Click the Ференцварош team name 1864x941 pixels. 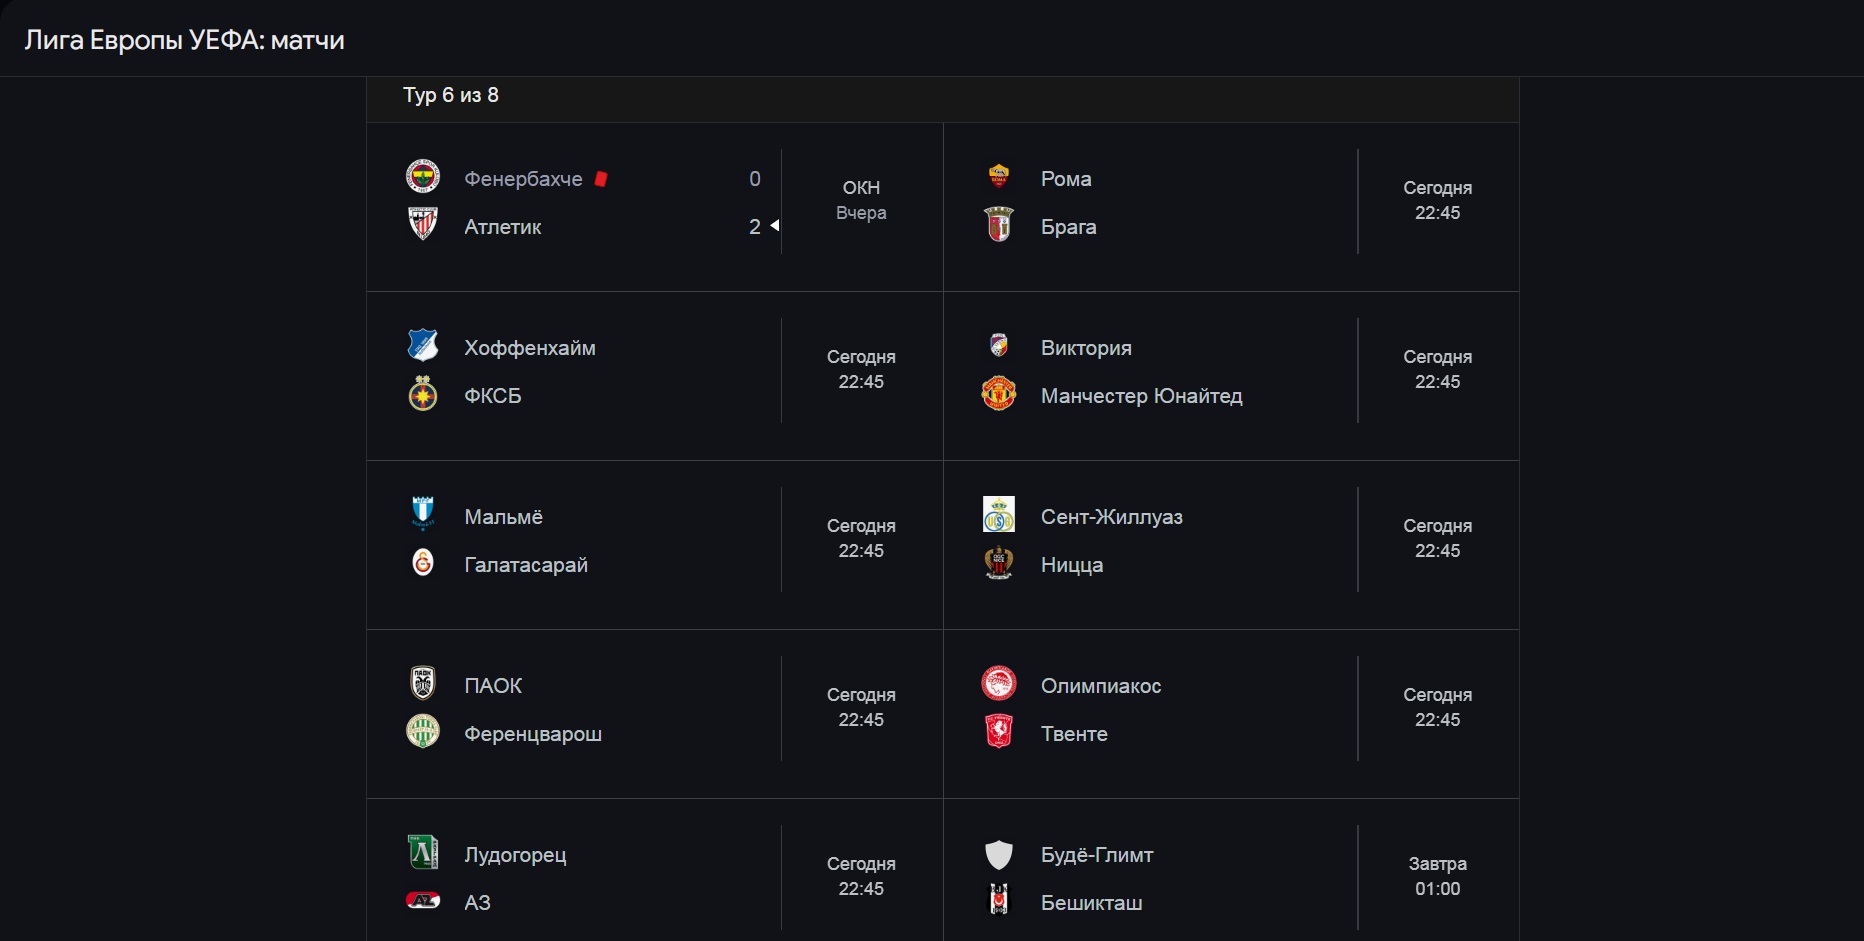[x=533, y=734]
